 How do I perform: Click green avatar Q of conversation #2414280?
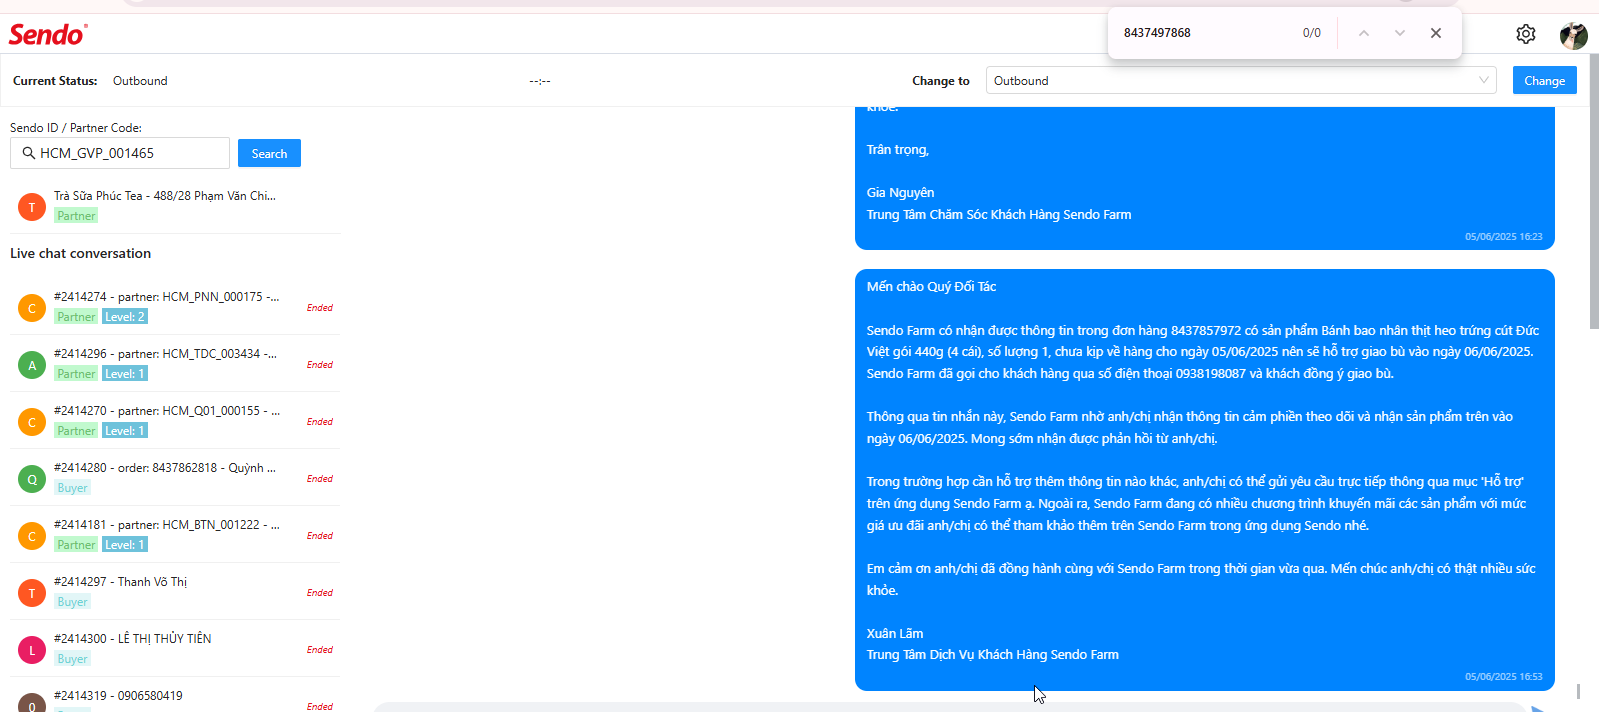[32, 479]
